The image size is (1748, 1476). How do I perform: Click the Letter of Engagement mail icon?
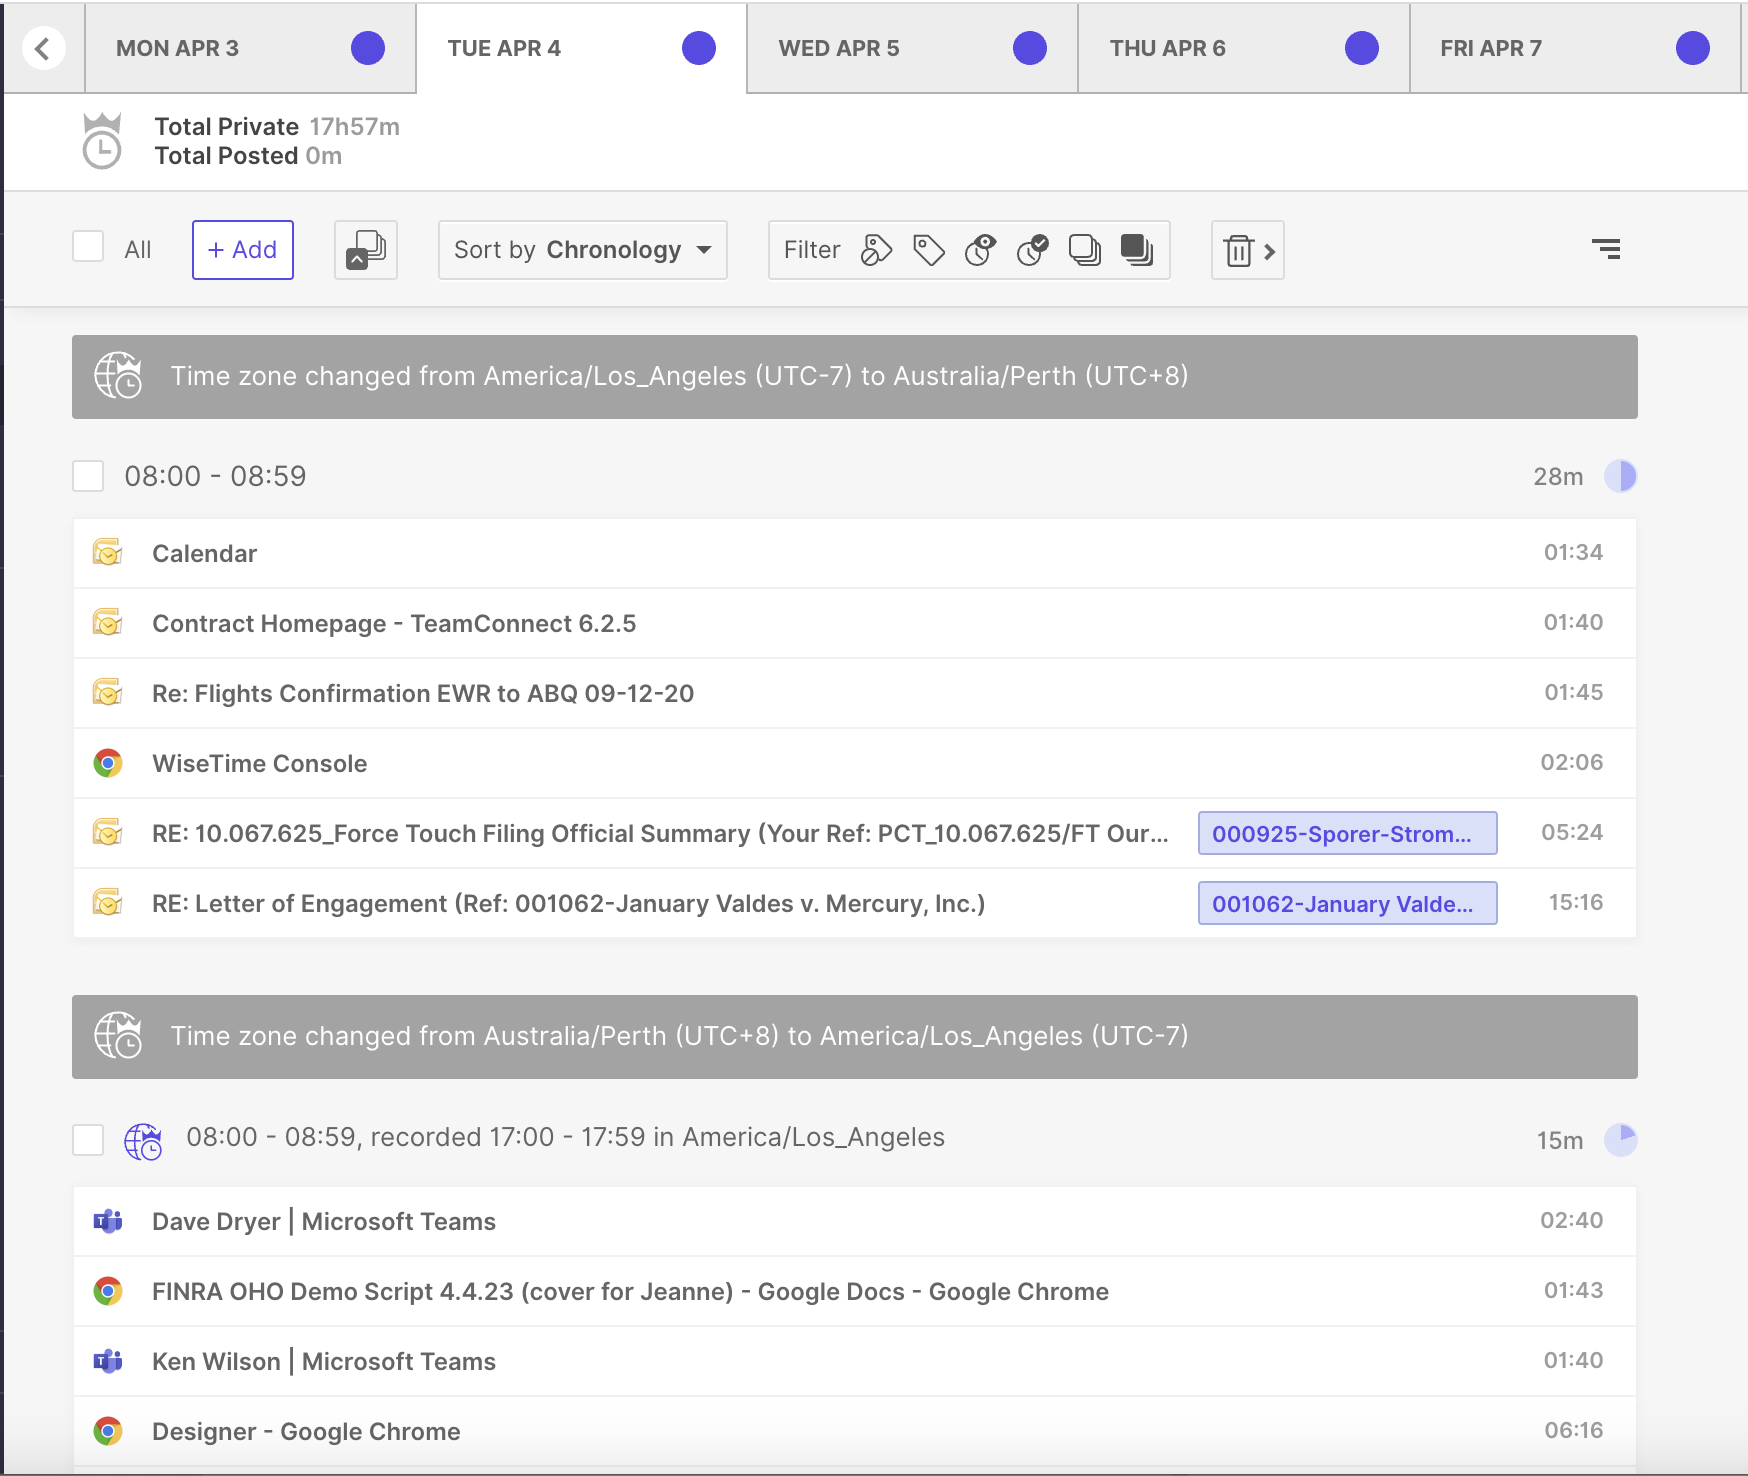click(108, 902)
